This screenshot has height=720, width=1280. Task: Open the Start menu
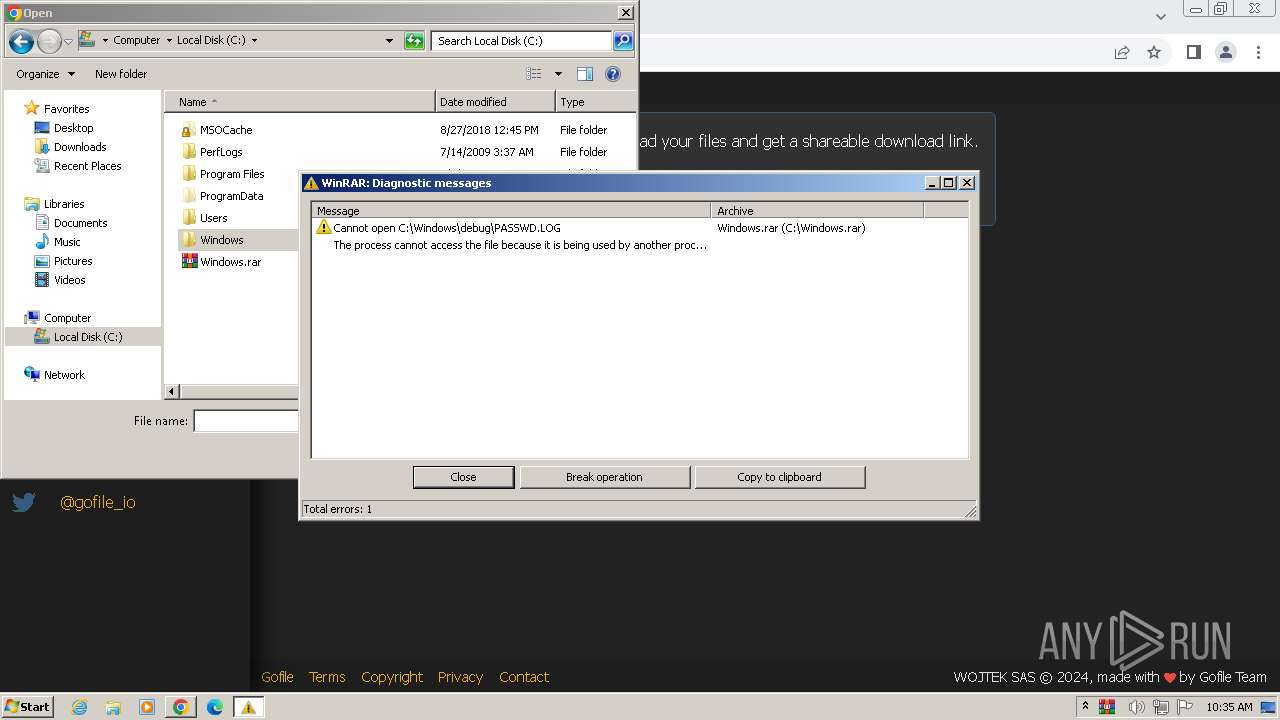28,707
